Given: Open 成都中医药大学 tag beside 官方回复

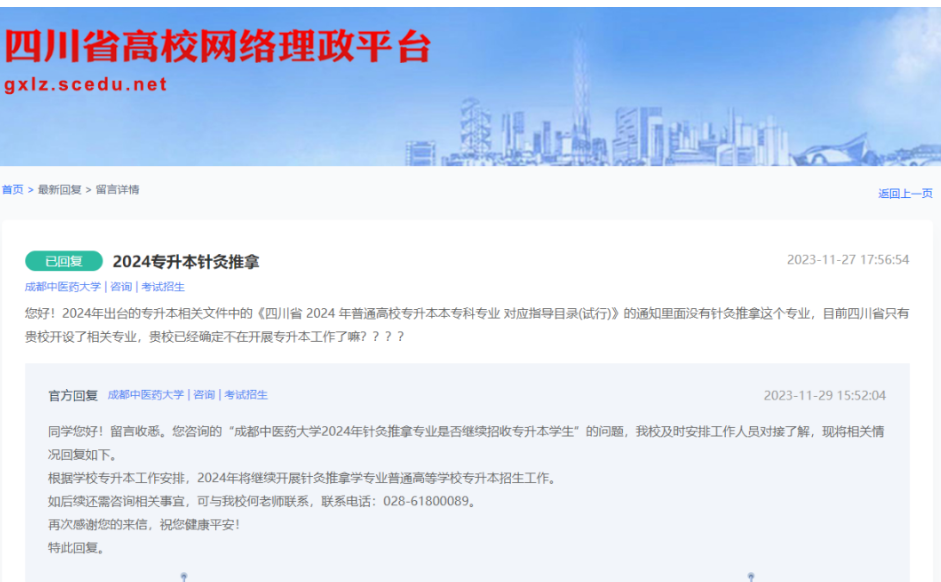Looking at the screenshot, I should [x=146, y=395].
